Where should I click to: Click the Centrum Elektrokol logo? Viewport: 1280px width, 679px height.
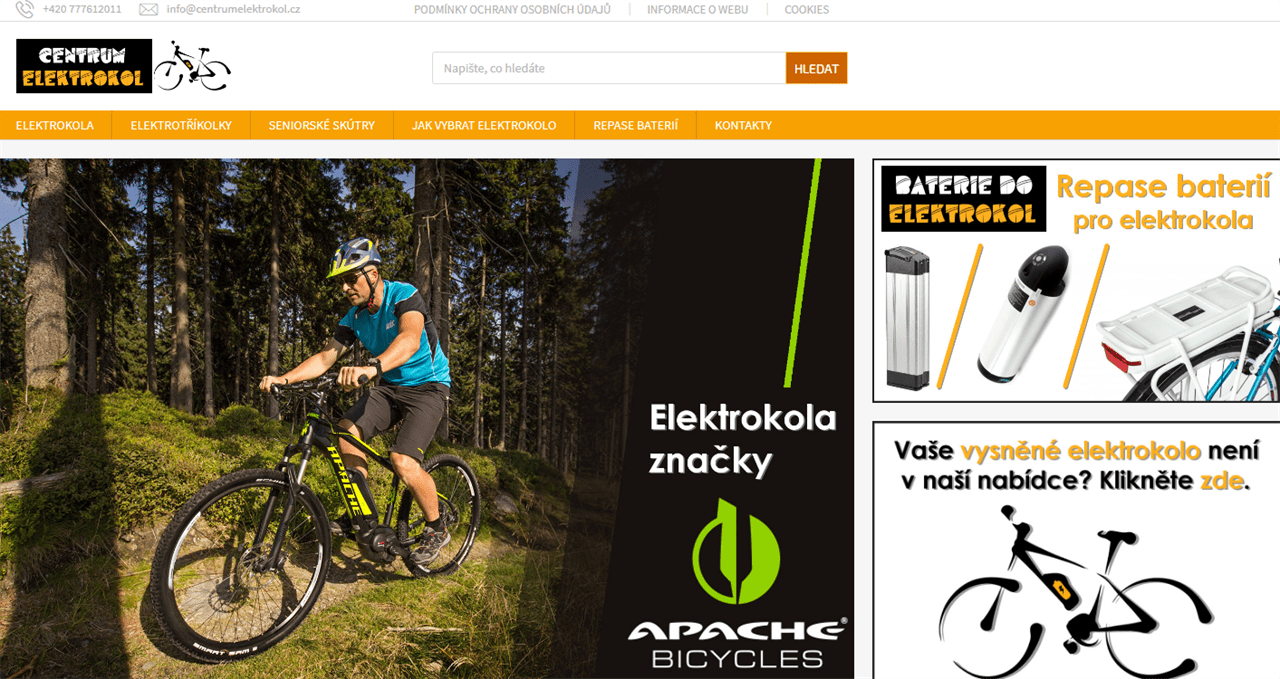pos(84,66)
